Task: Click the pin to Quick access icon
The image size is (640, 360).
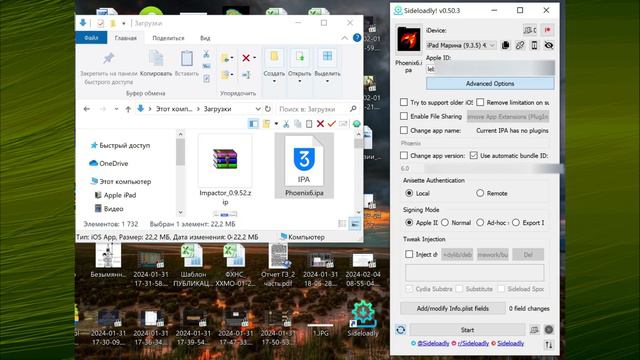Action: coord(108,58)
